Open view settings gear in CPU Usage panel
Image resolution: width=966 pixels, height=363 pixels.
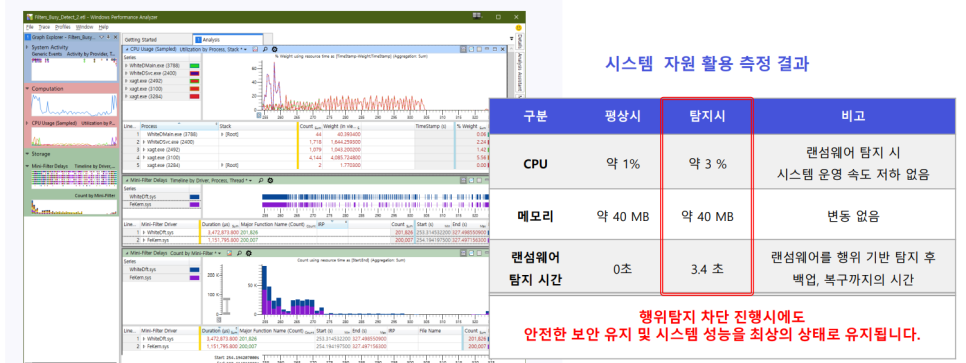click(x=275, y=49)
